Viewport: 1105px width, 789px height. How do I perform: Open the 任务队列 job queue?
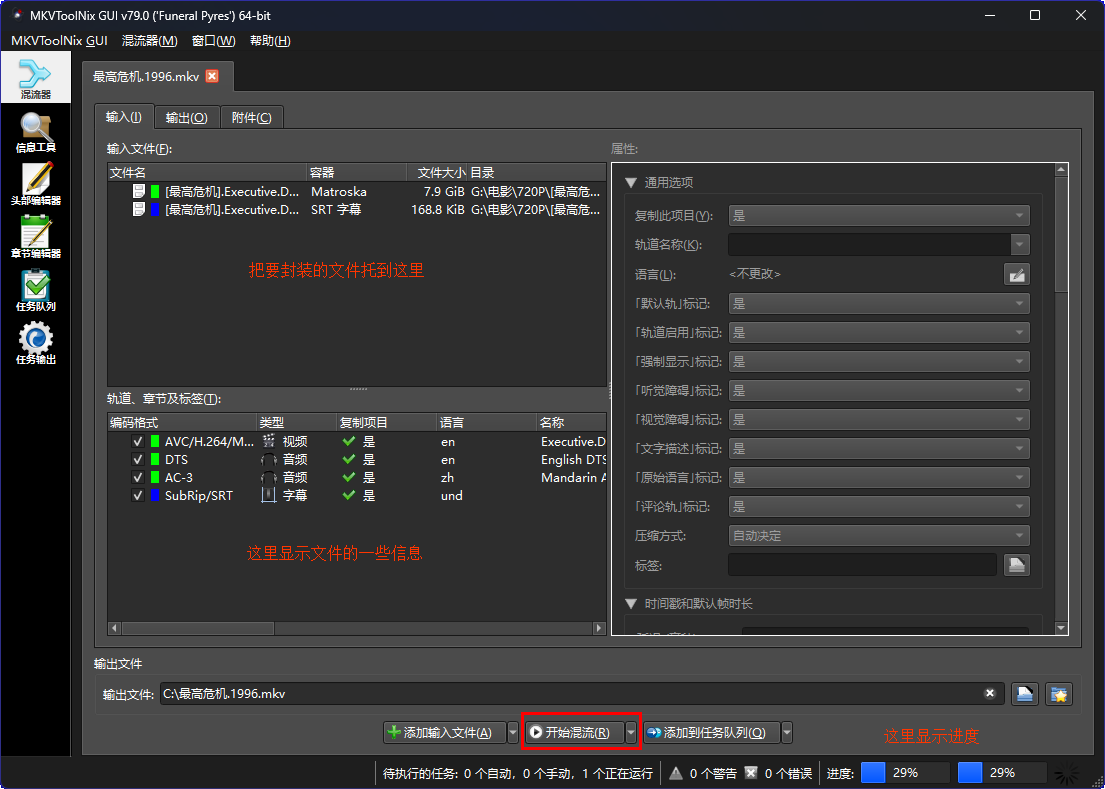tap(35, 290)
